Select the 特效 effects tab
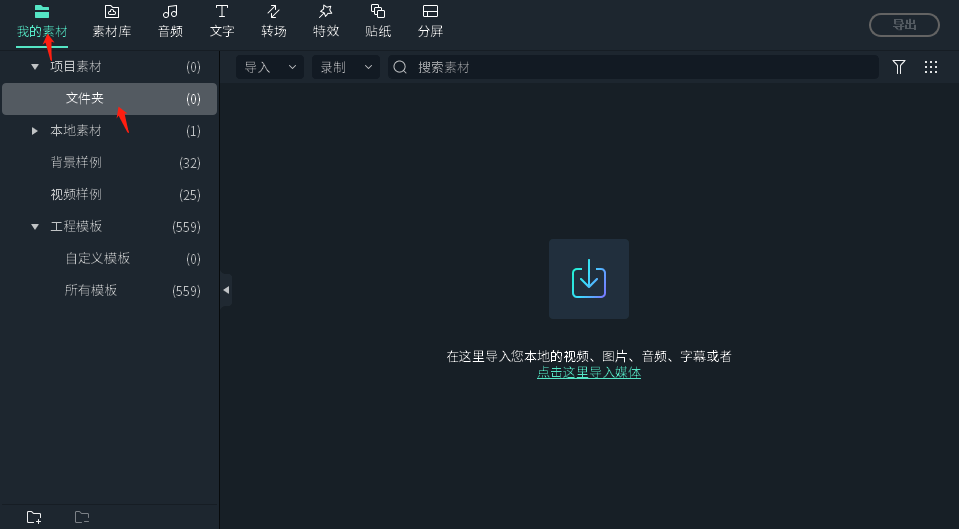The height and width of the screenshot is (529, 959). point(326,21)
